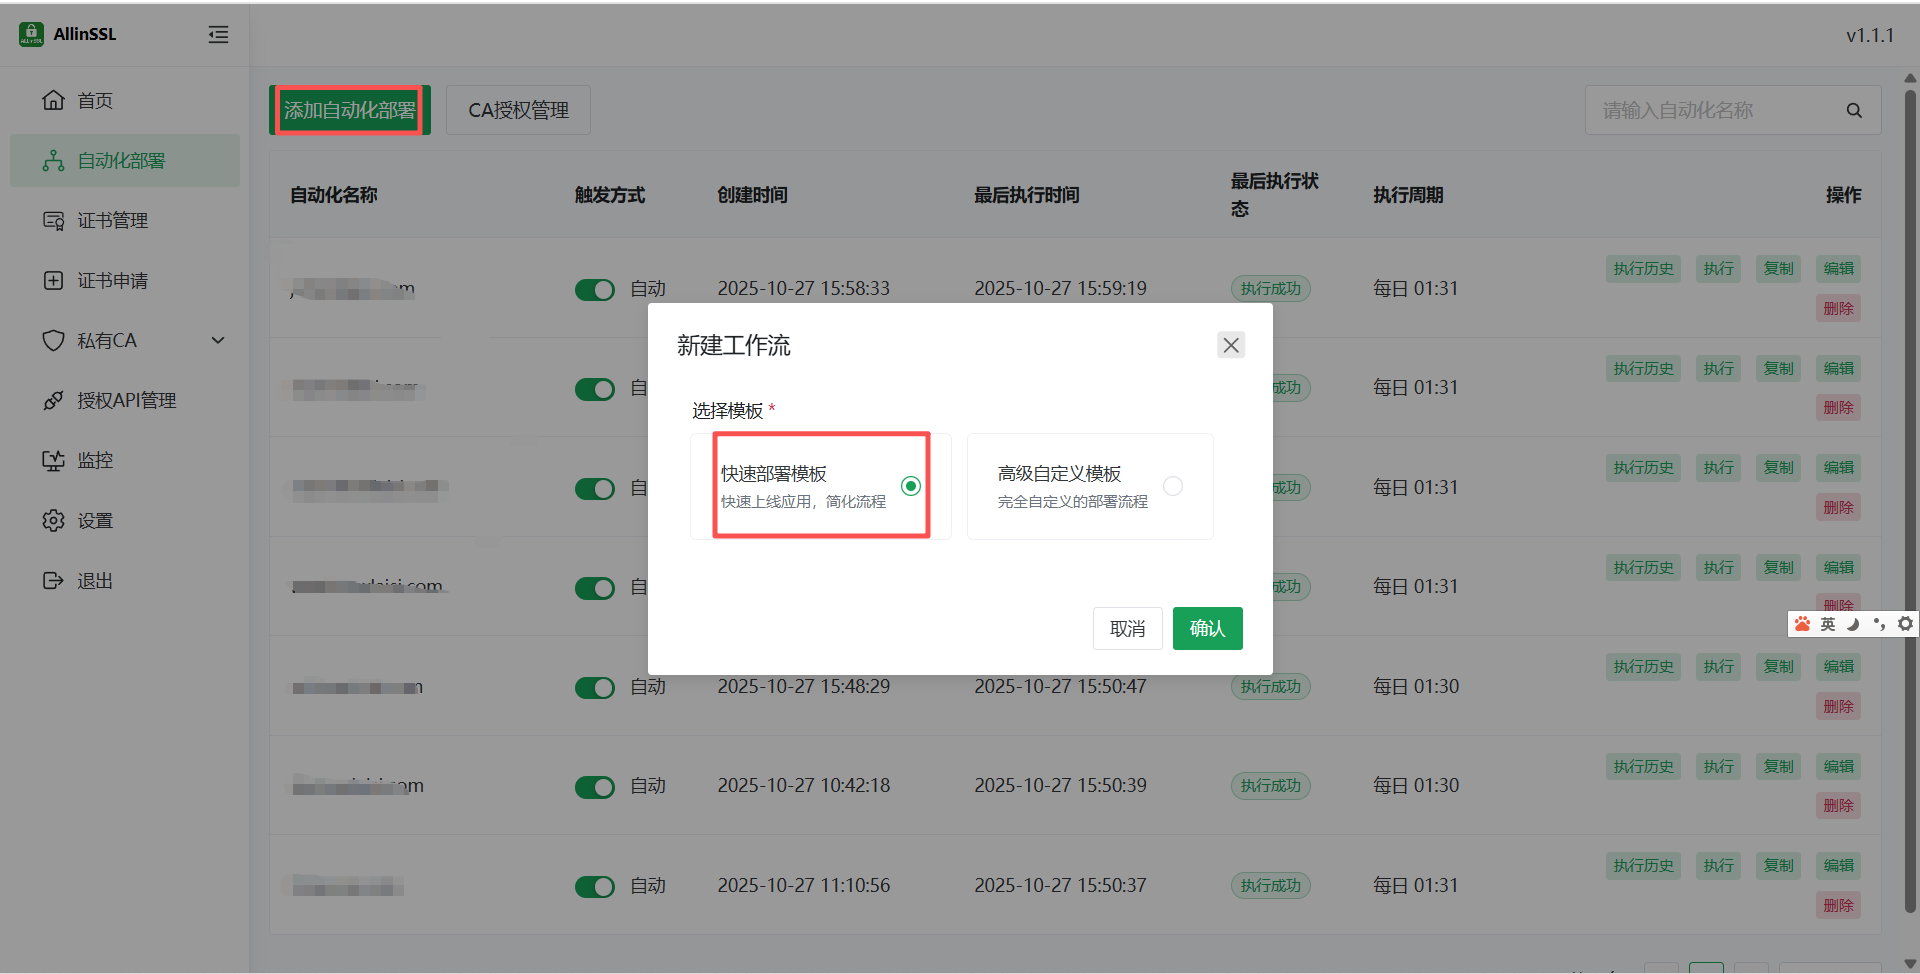Click the search magnifier icon
Image resolution: width=1920 pixels, height=974 pixels.
[1853, 111]
